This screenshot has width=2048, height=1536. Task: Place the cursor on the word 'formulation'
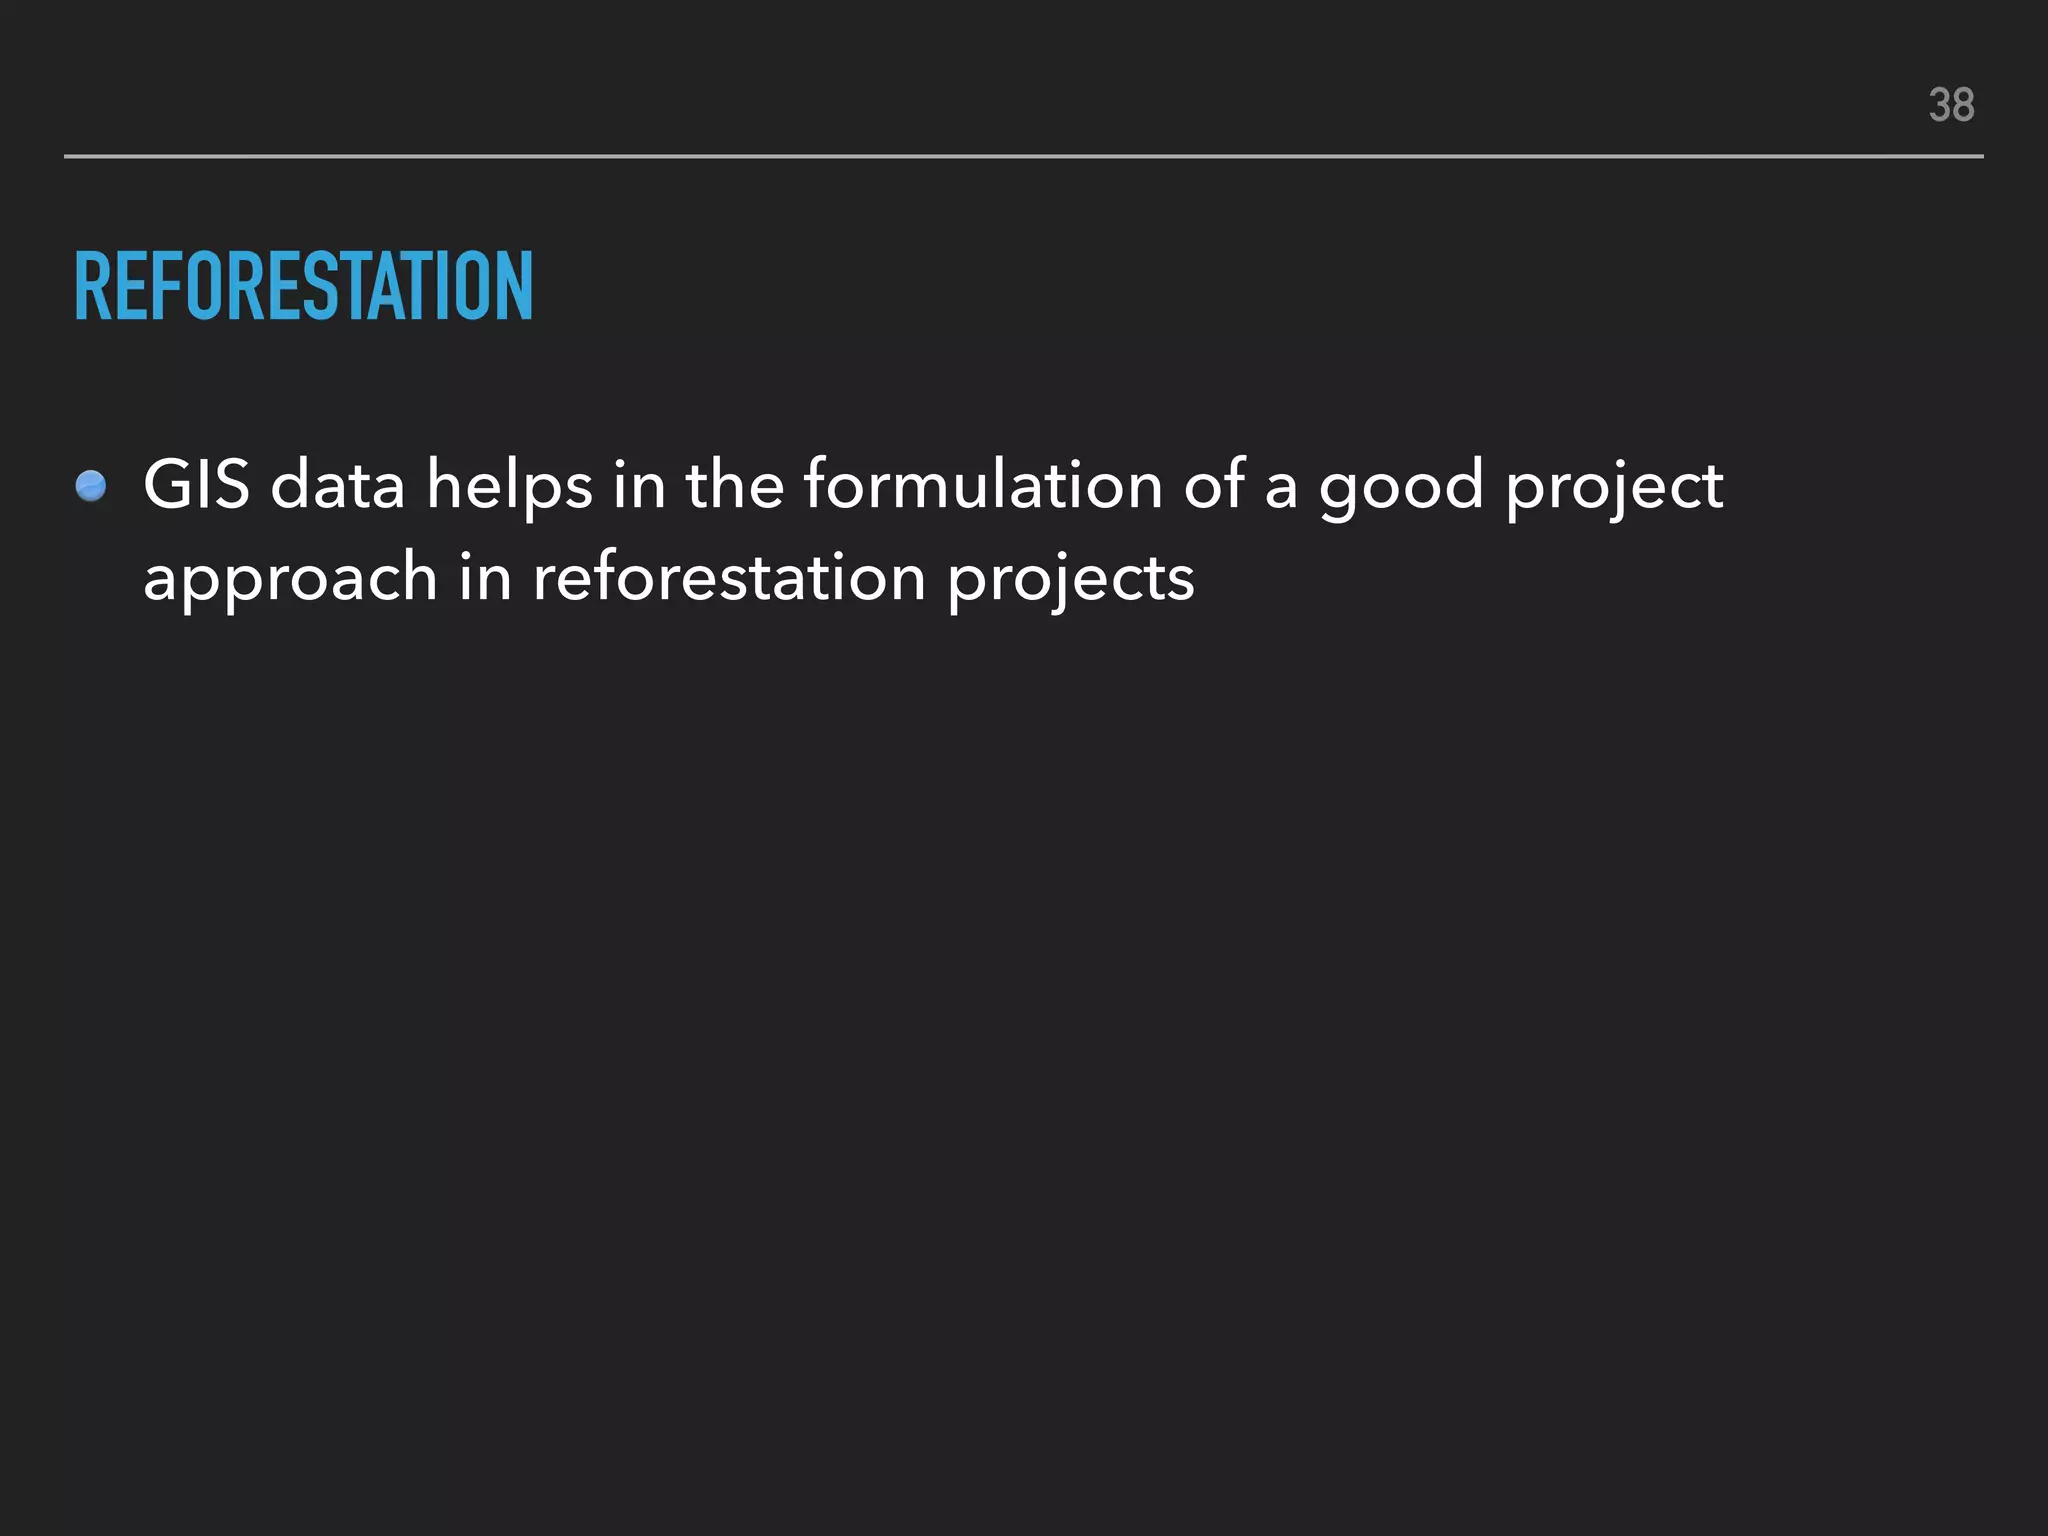coord(983,484)
